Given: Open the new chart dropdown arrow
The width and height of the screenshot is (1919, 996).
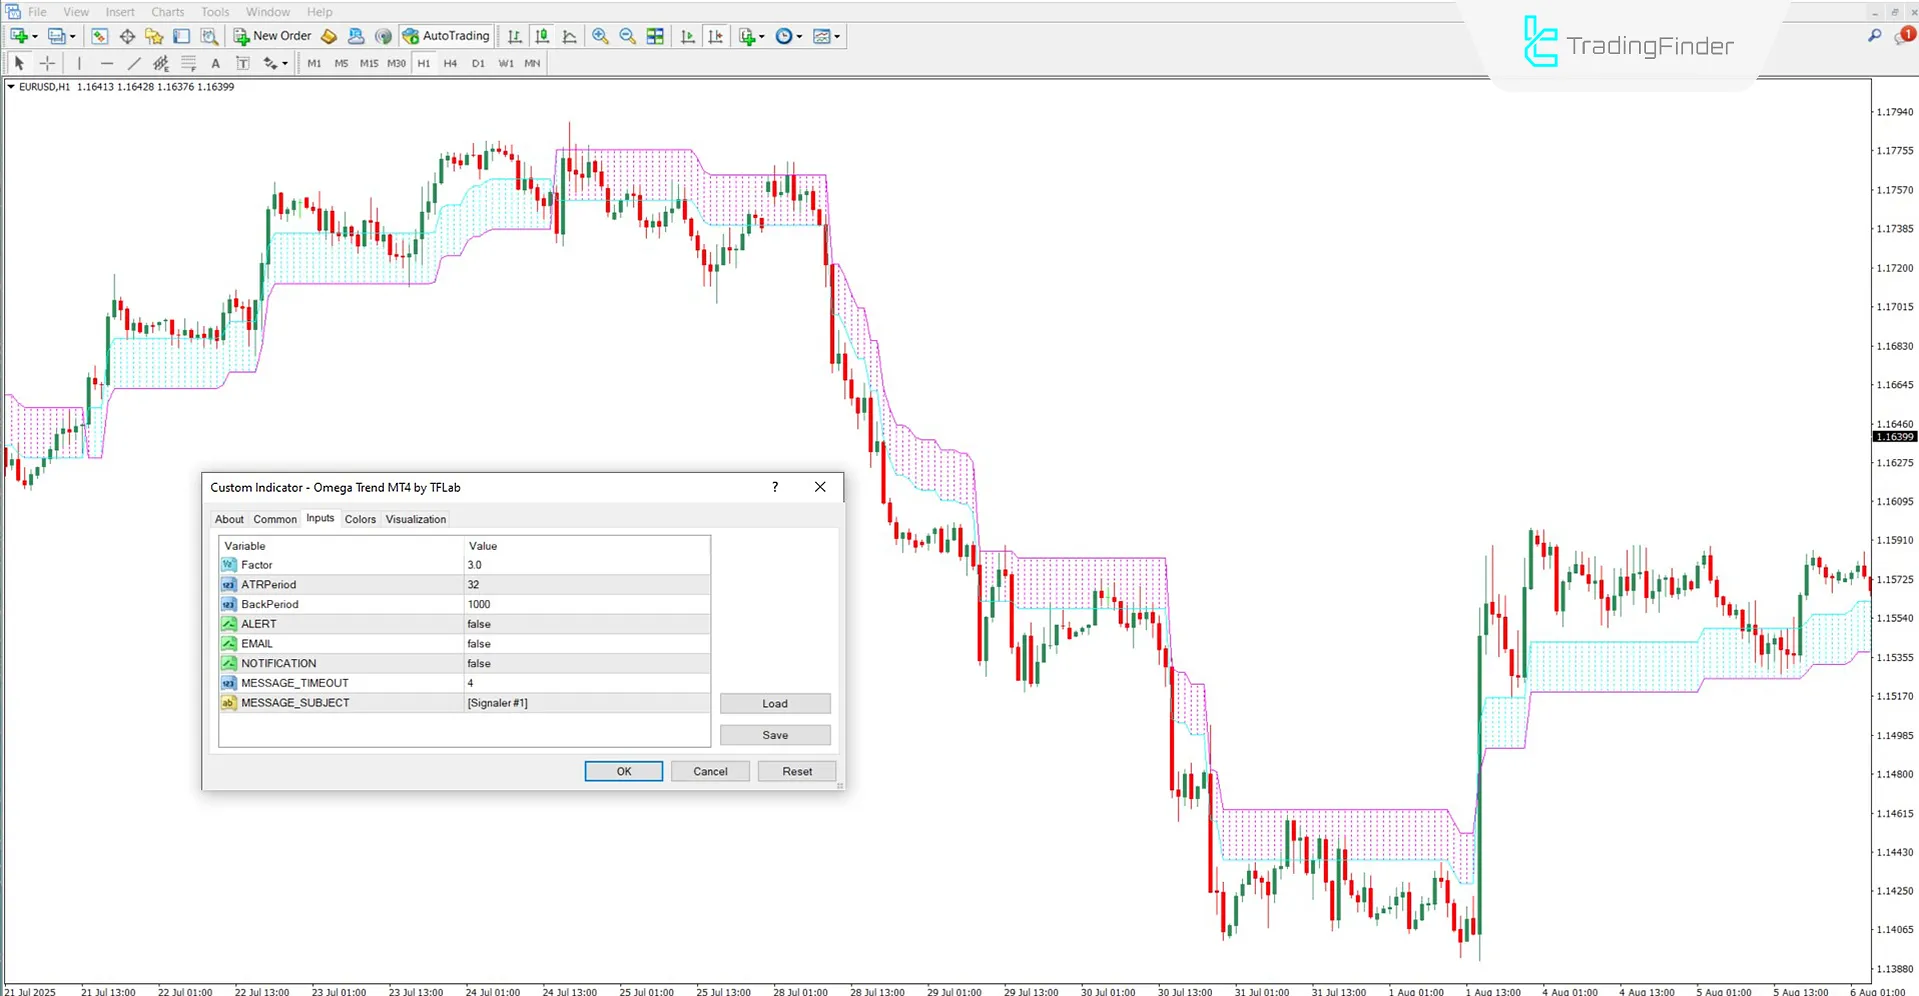Looking at the screenshot, I should click(34, 36).
